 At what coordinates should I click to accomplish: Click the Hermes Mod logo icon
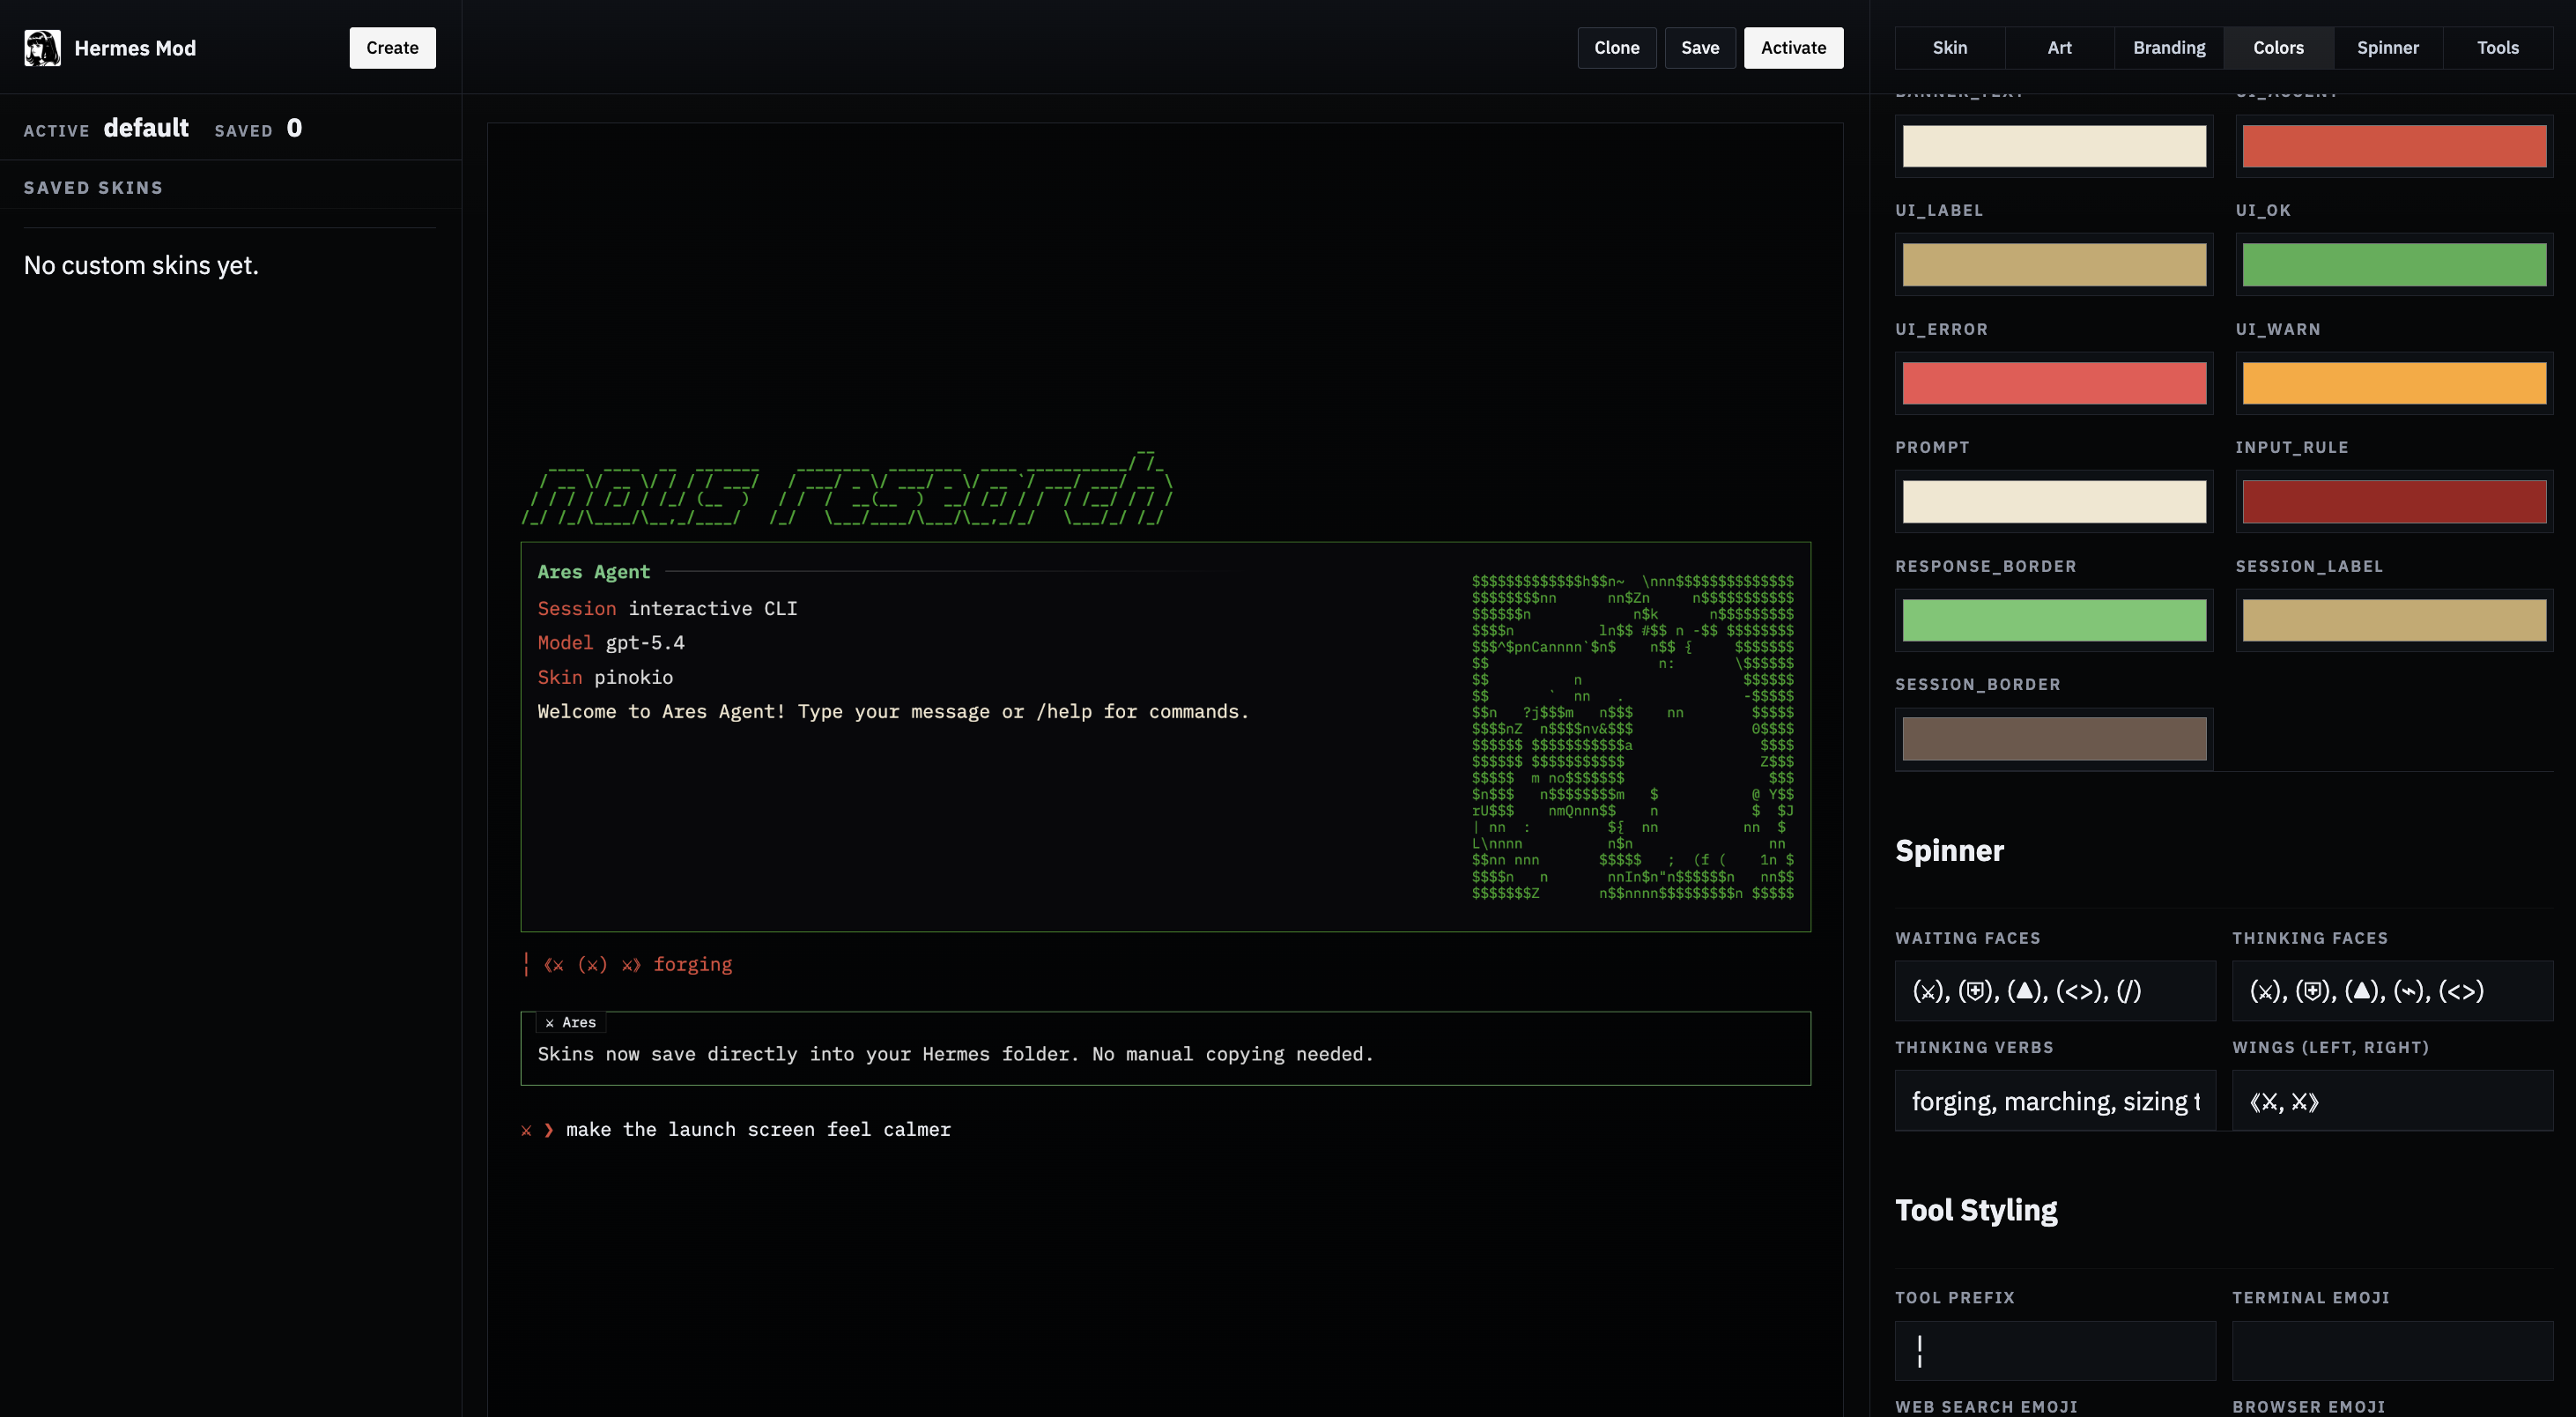pyautogui.click(x=41, y=47)
